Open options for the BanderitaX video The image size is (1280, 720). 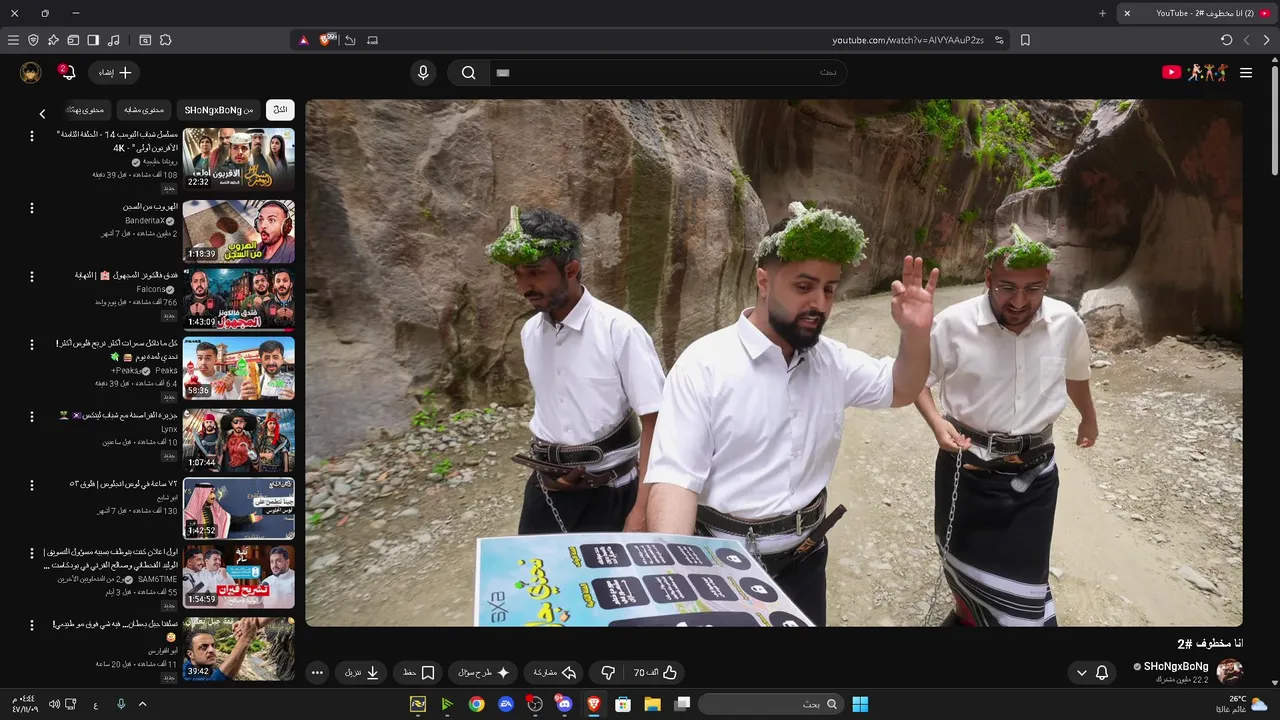pyautogui.click(x=31, y=208)
